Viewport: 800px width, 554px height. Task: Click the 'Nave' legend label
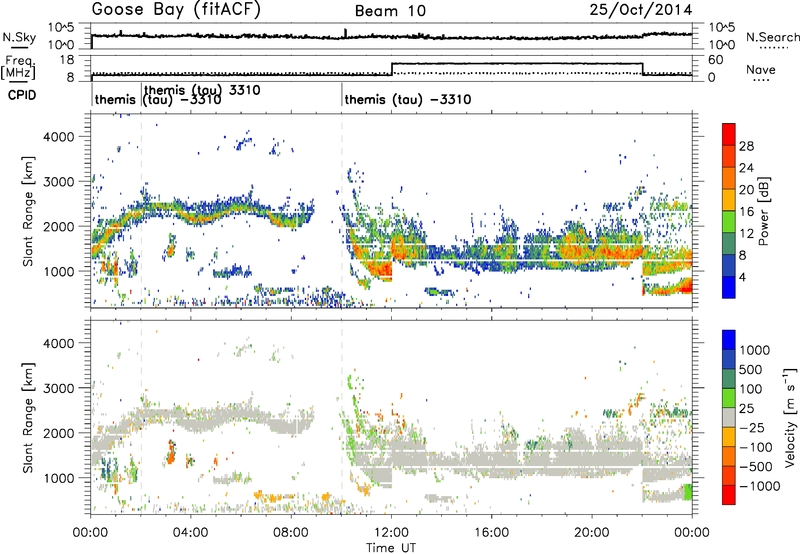coord(760,69)
